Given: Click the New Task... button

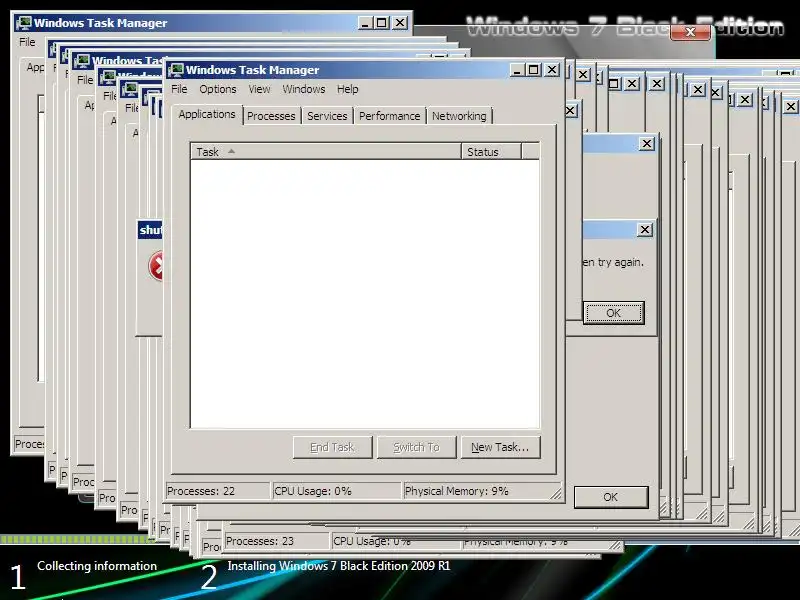Looking at the screenshot, I should pos(500,447).
